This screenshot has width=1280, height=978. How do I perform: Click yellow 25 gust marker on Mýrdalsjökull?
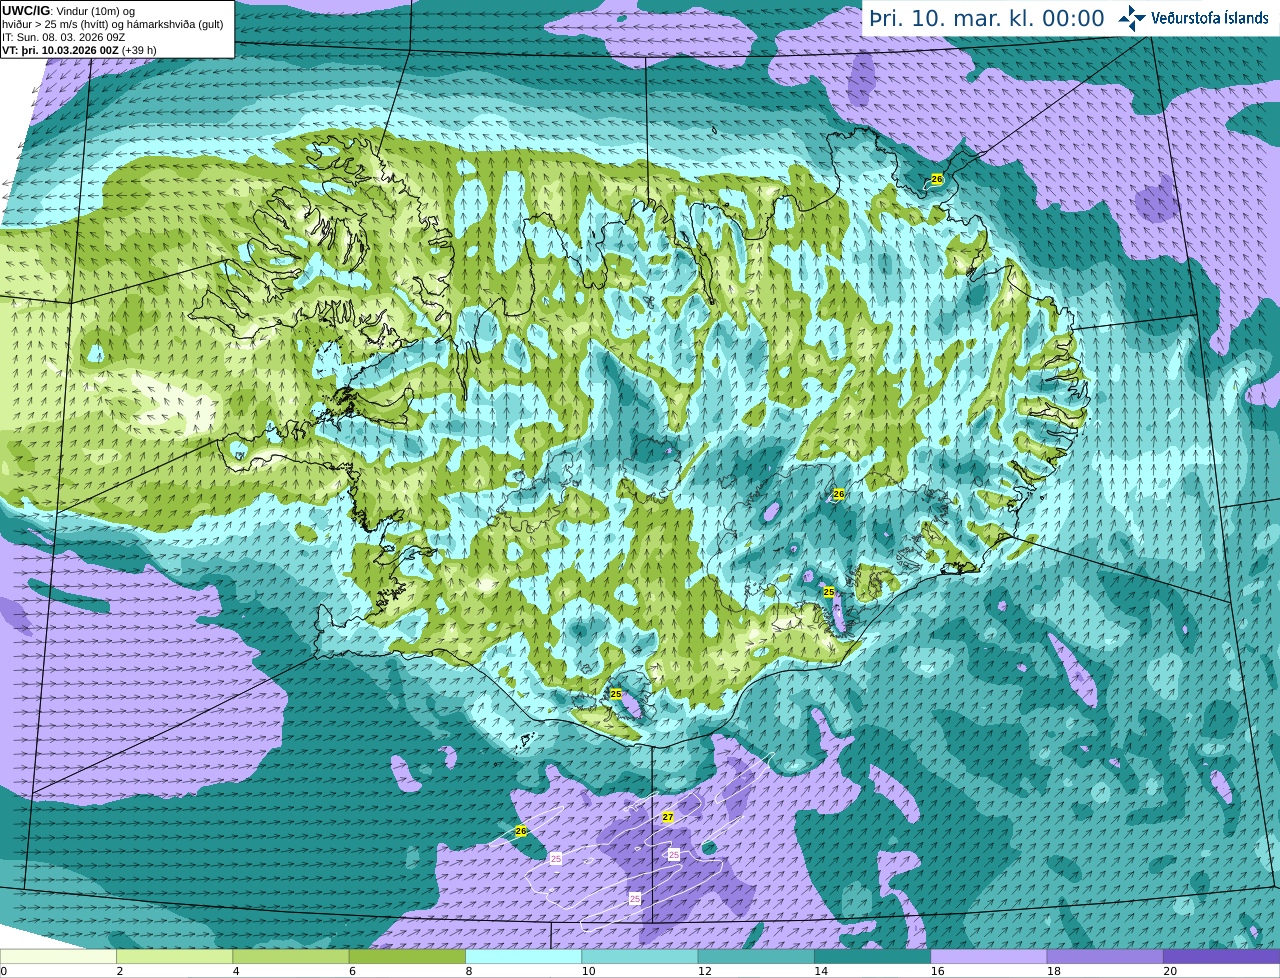tap(616, 694)
